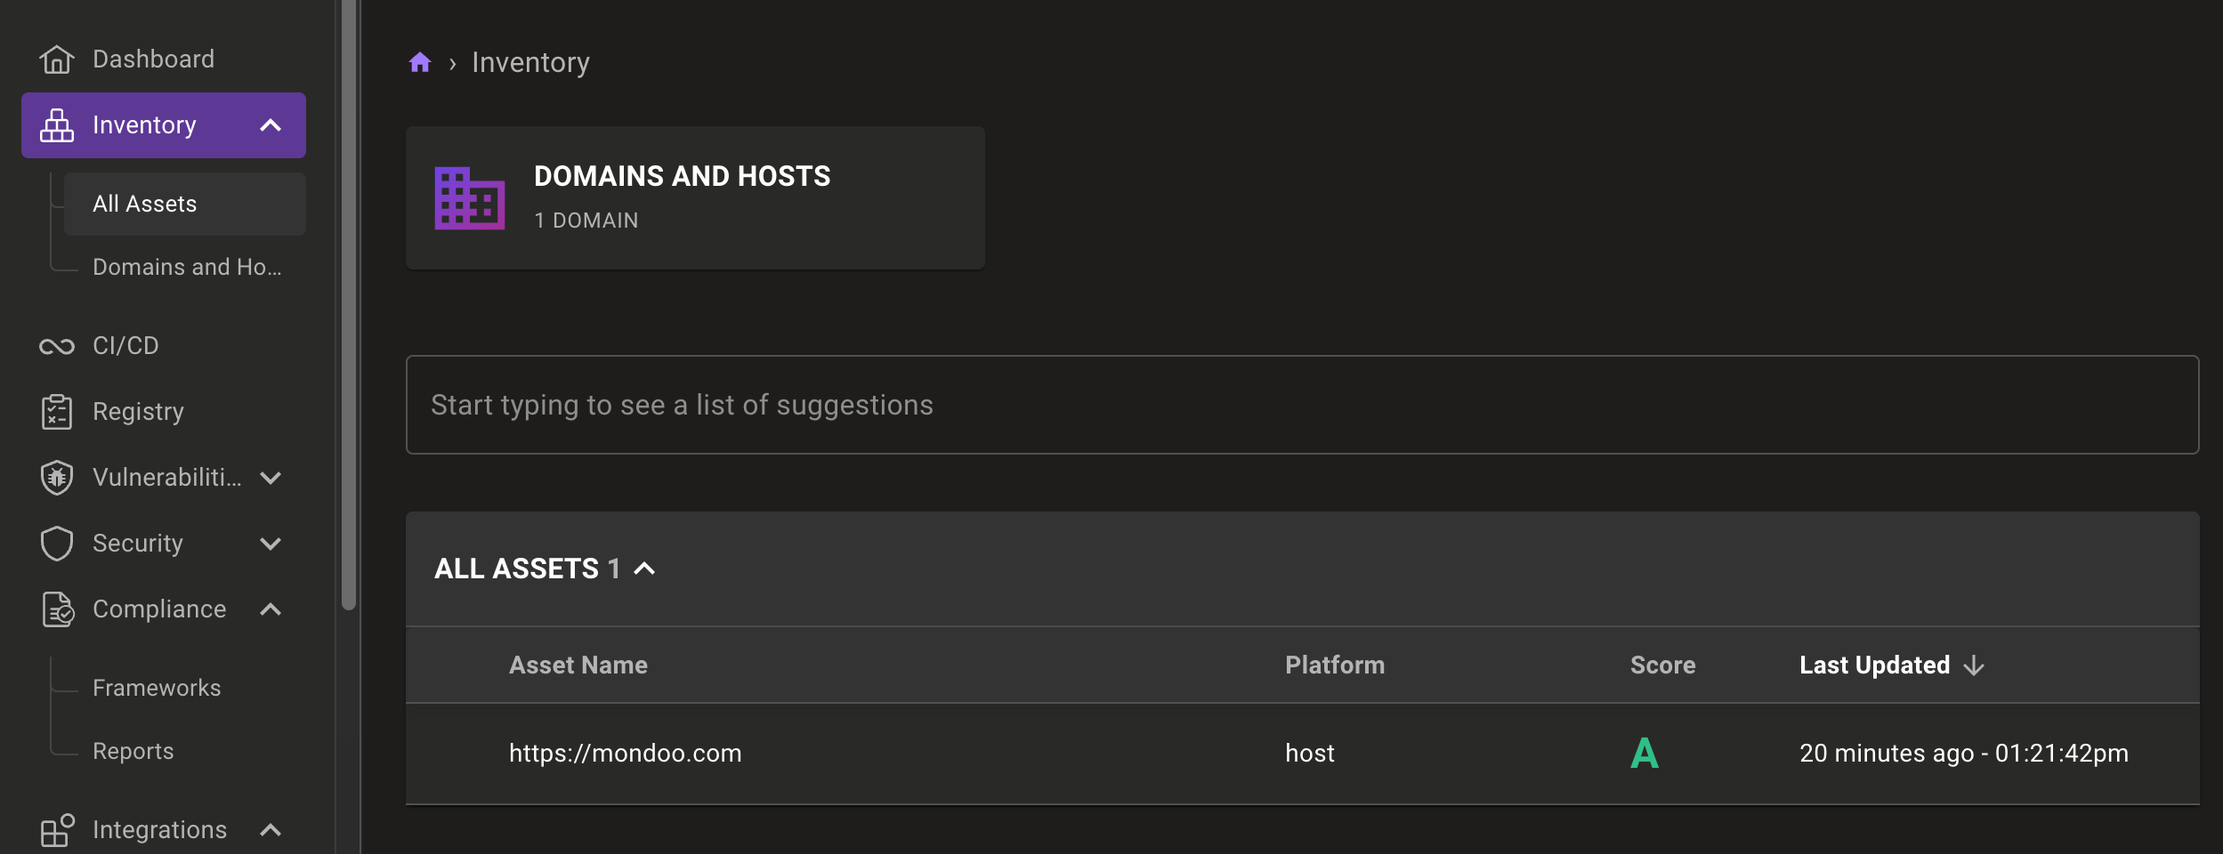2223x854 pixels.
Task: Sort by Asset Name column header
Action: pos(578,665)
